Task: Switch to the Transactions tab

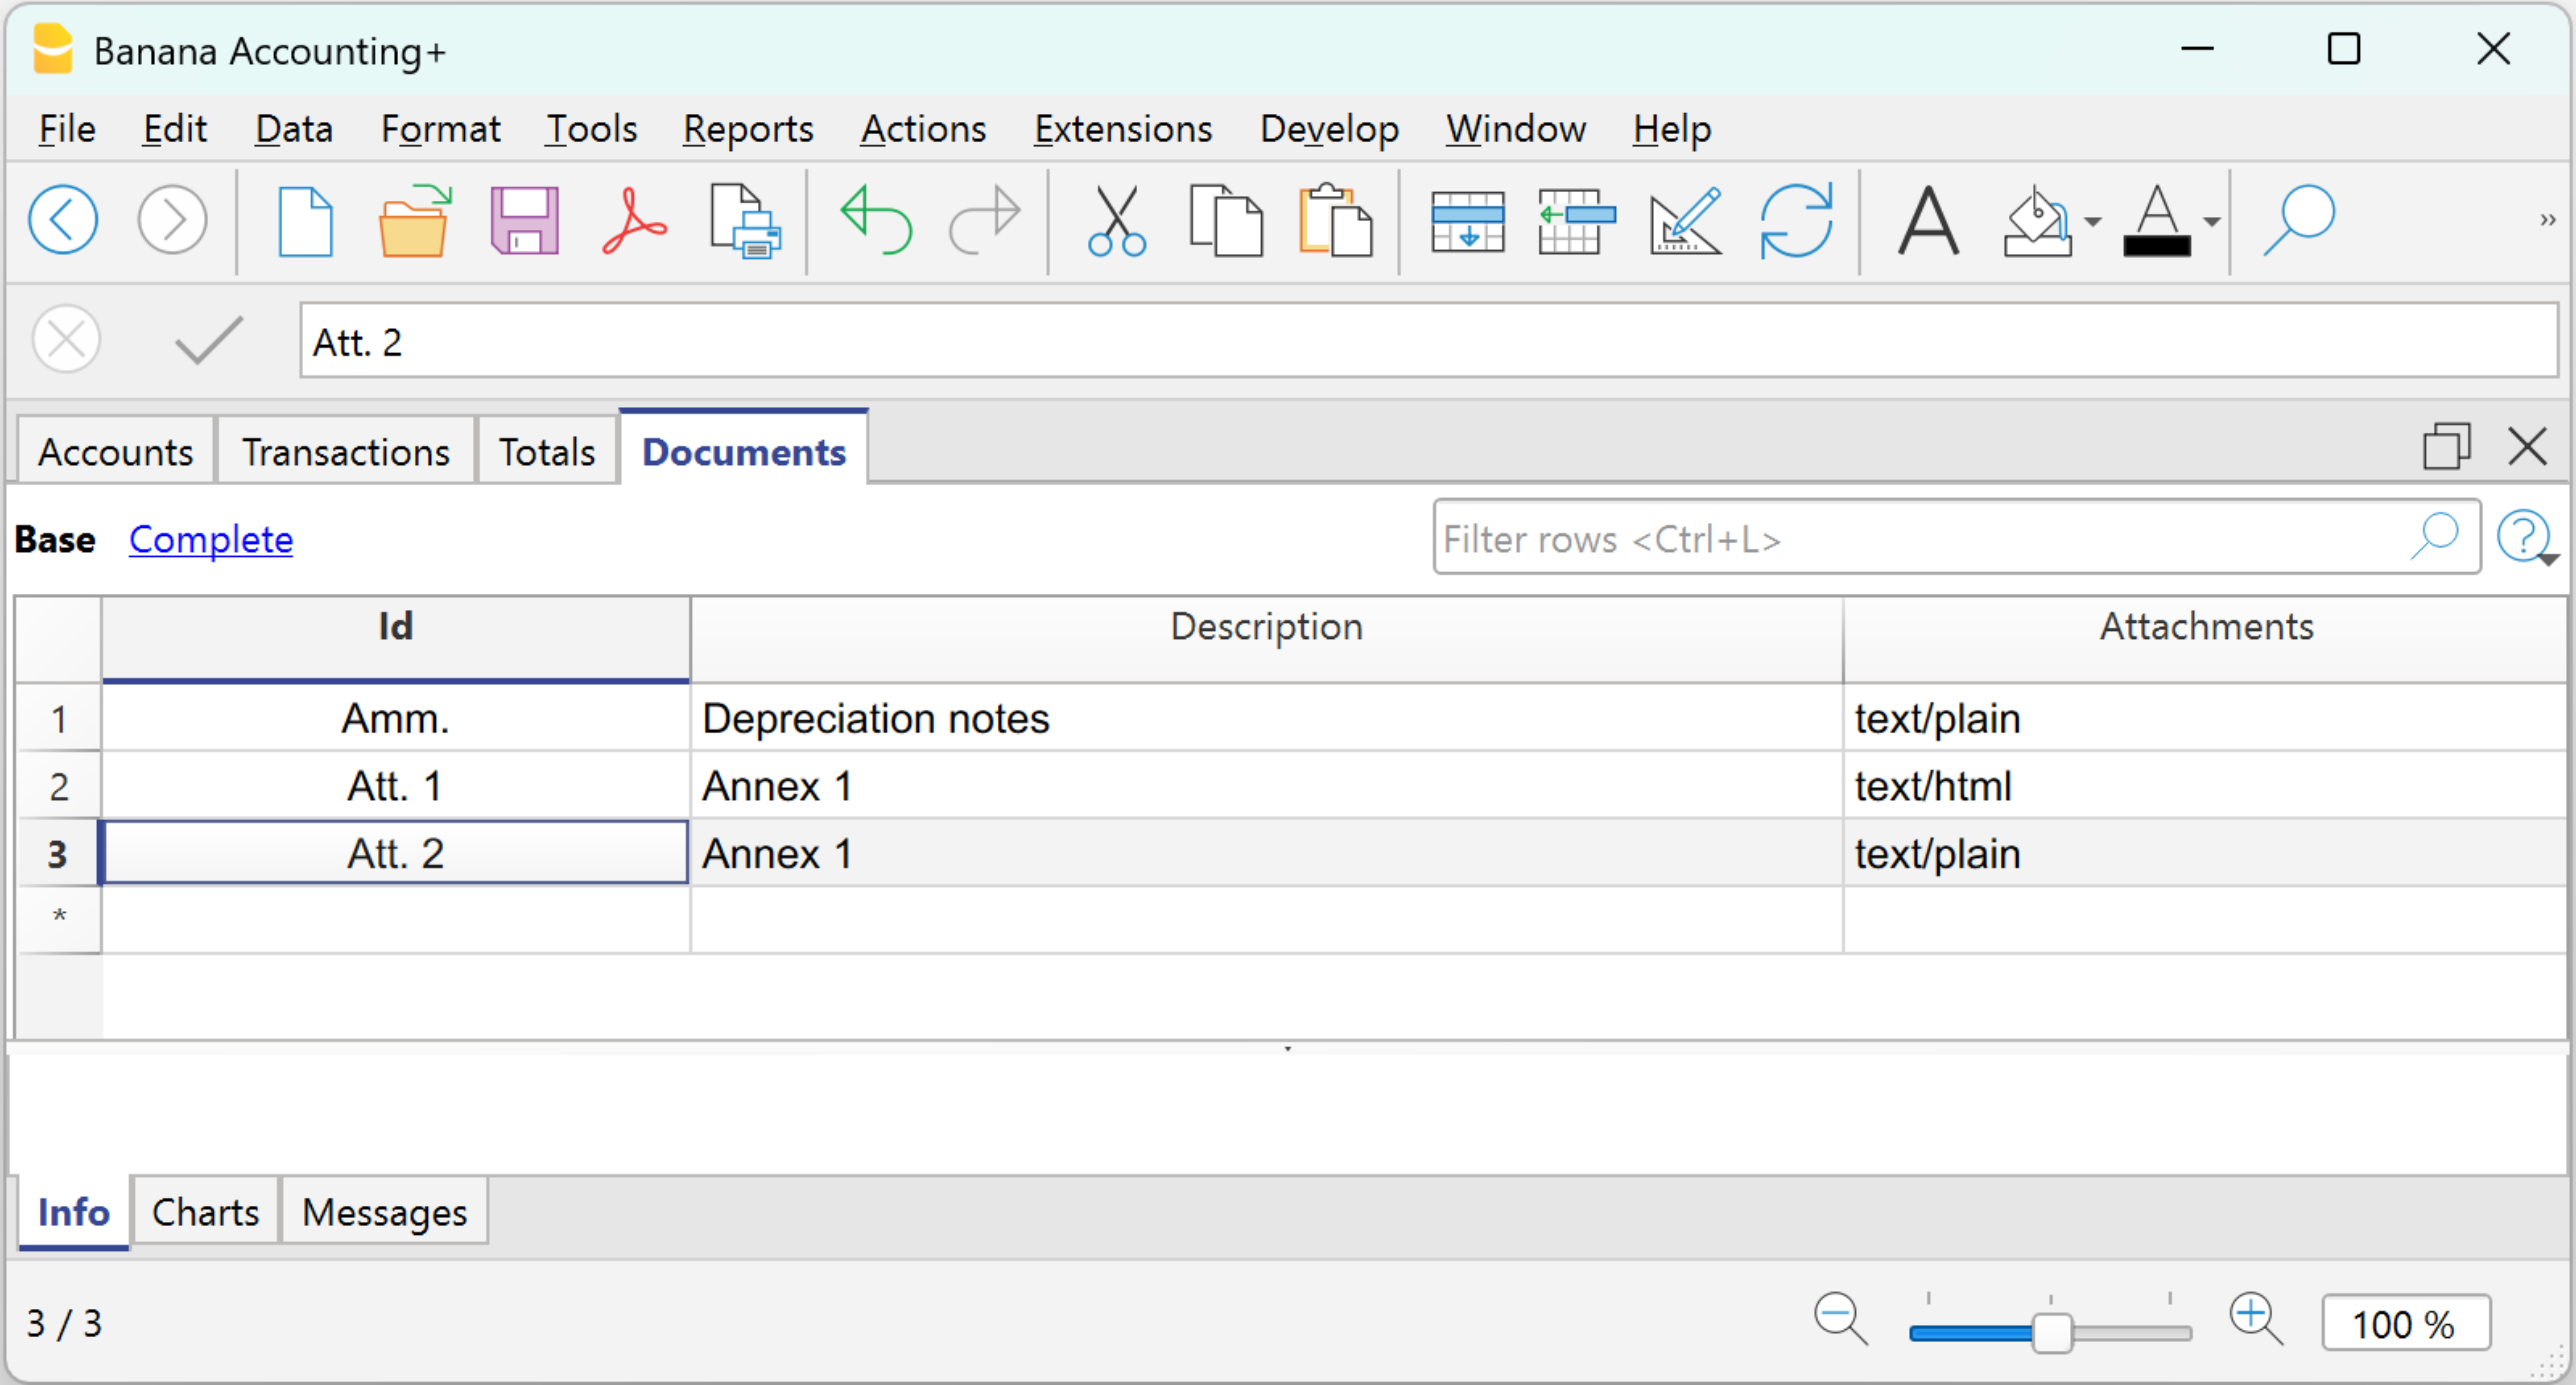Action: click(x=345, y=452)
